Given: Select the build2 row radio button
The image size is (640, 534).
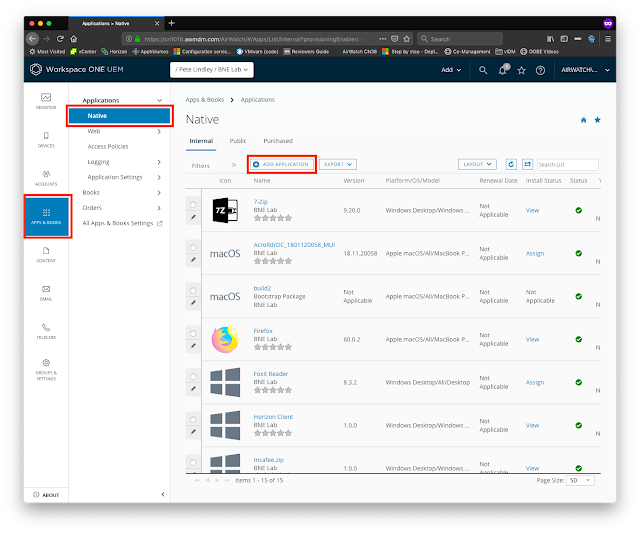Looking at the screenshot, I should coord(193,290).
